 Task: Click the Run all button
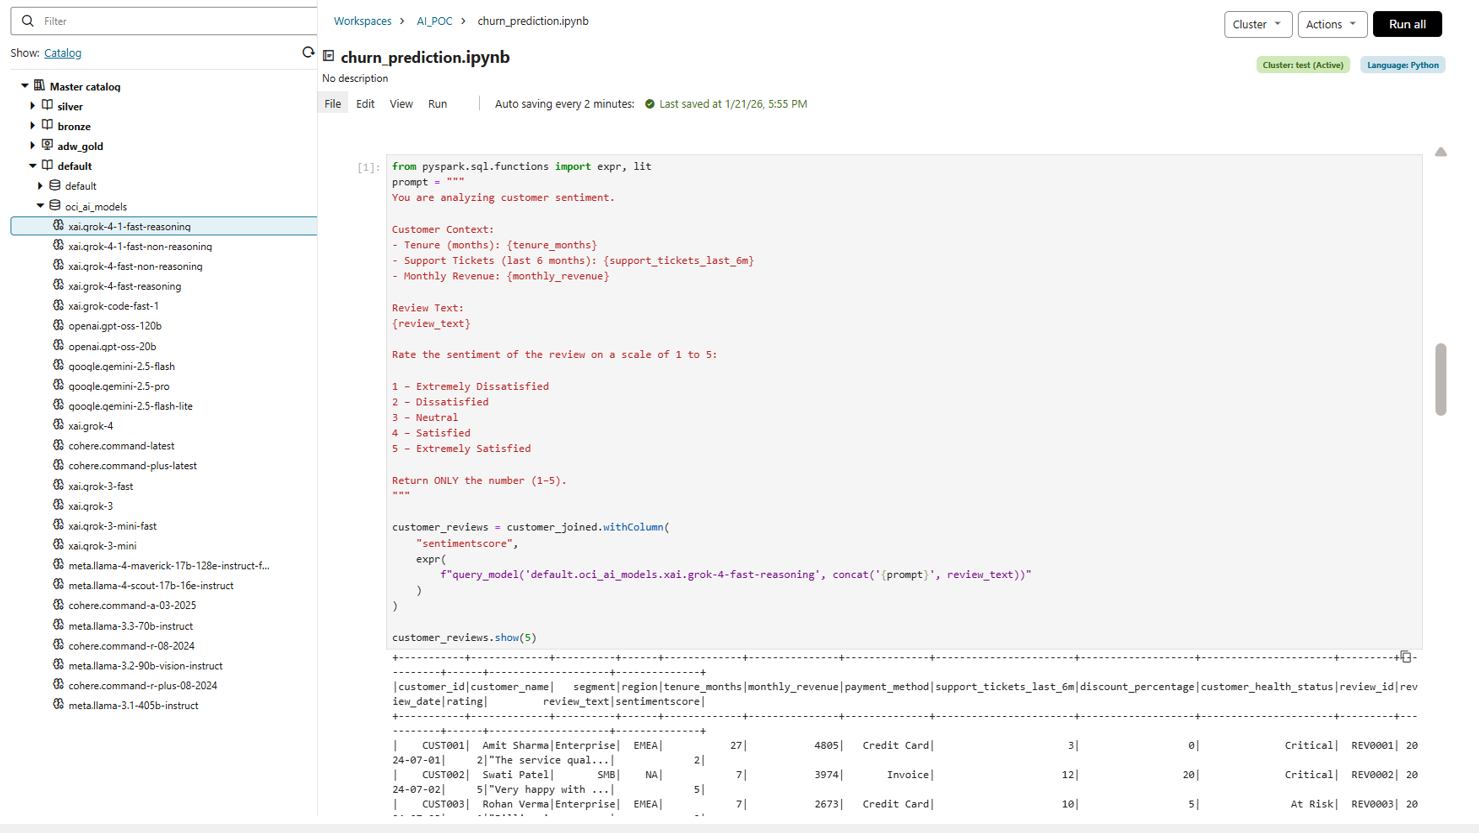(1406, 24)
